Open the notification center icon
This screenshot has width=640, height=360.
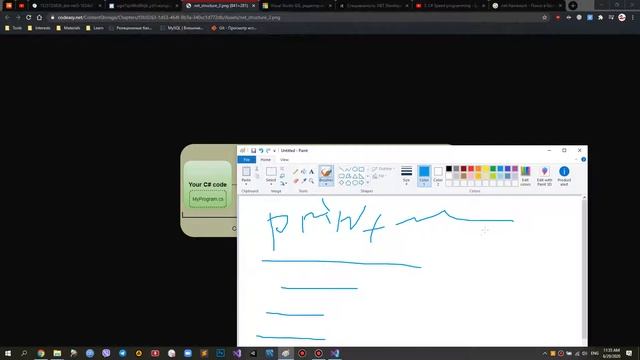[629, 353]
